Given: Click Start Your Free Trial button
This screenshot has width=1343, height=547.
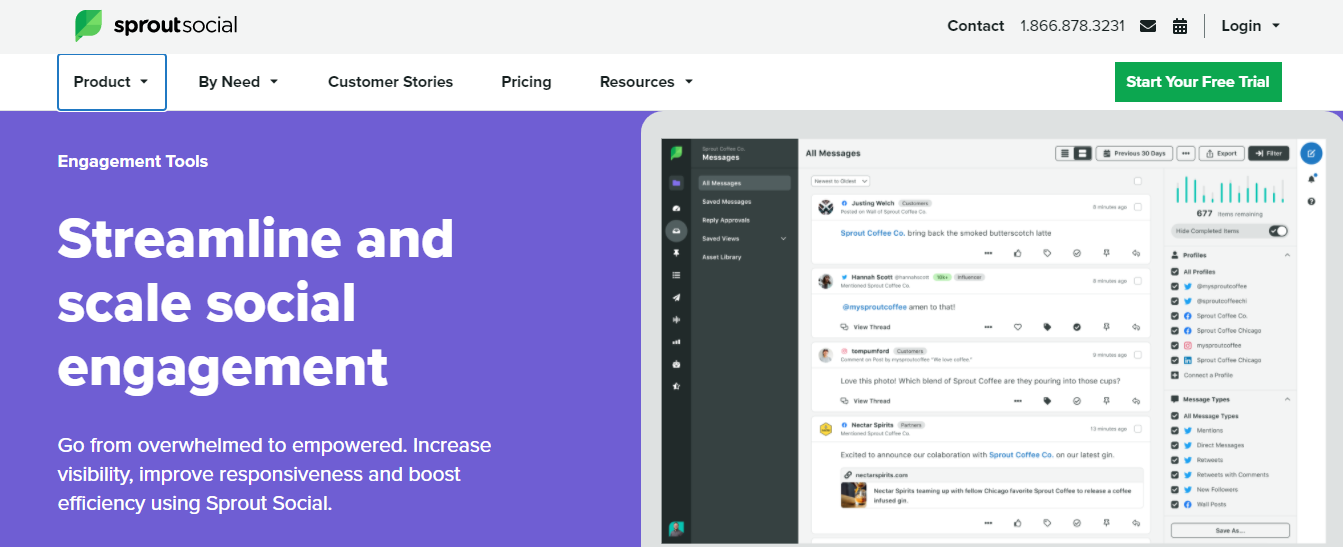Looking at the screenshot, I should (1198, 82).
